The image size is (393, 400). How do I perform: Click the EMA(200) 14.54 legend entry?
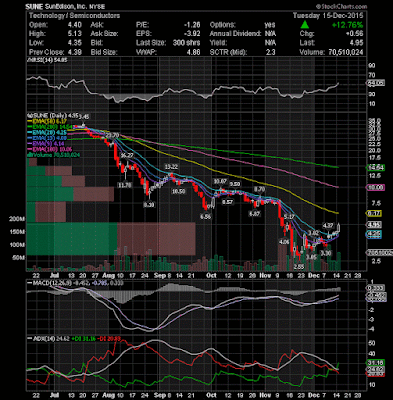tap(49, 127)
